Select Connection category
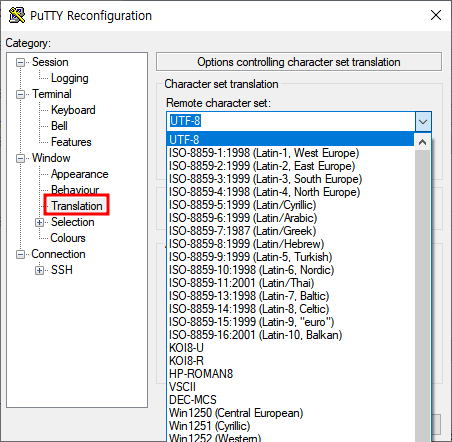 [x=58, y=254]
